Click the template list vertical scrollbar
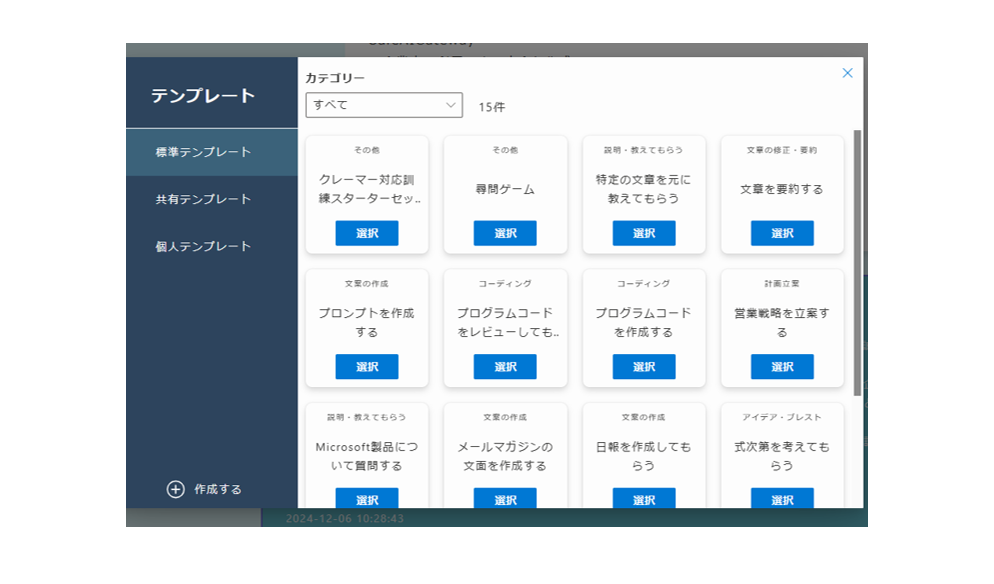 (x=857, y=262)
